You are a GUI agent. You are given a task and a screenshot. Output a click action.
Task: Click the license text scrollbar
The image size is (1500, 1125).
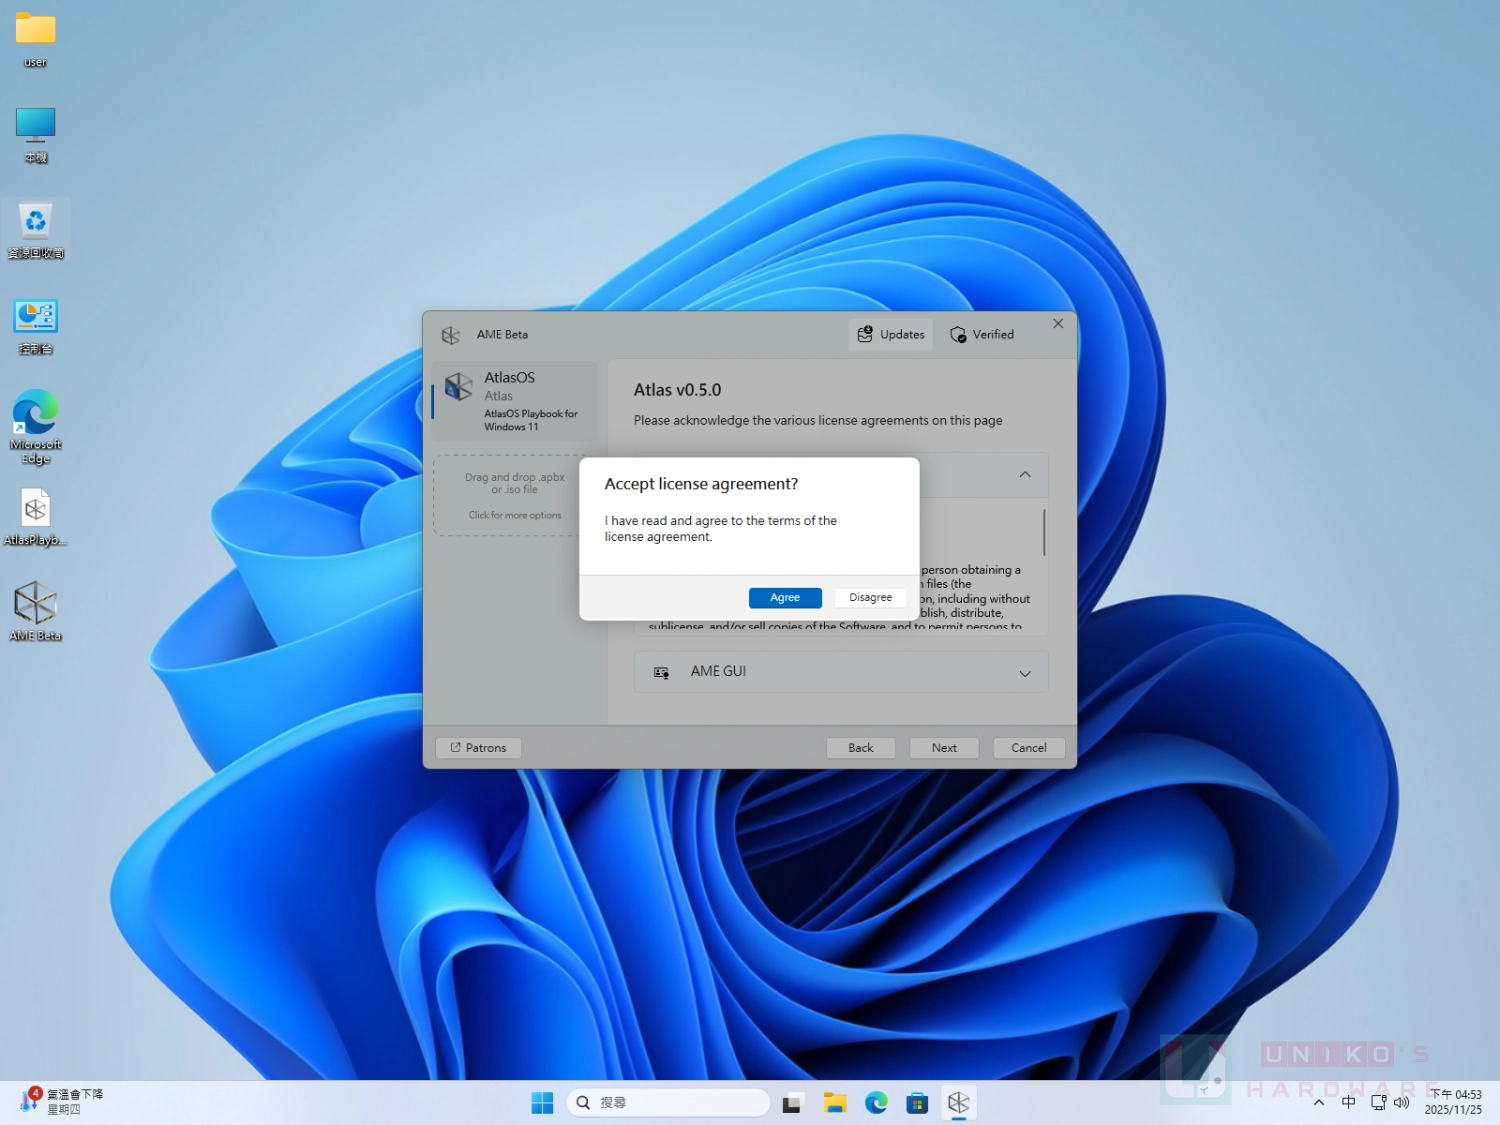click(1044, 532)
